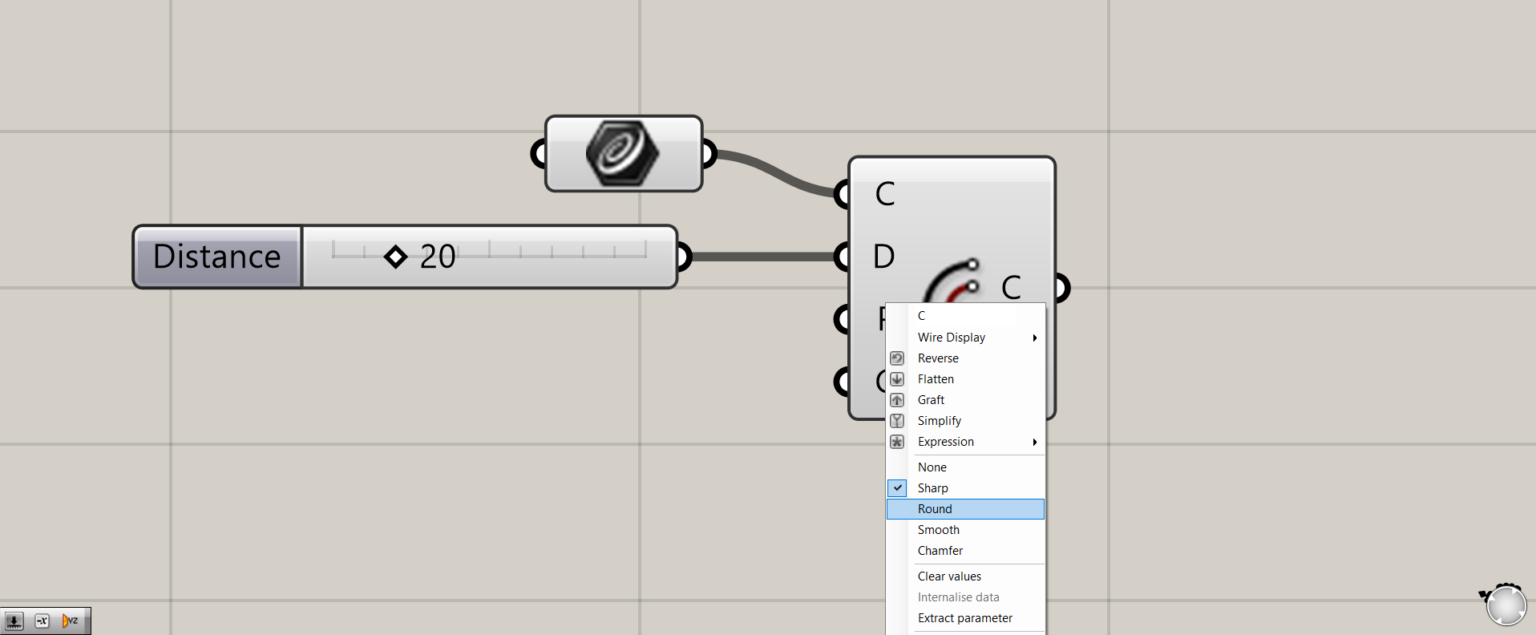Screen dimensions: 1536x635
Task: Select the hexagonal curve component icon
Action: 623,153
